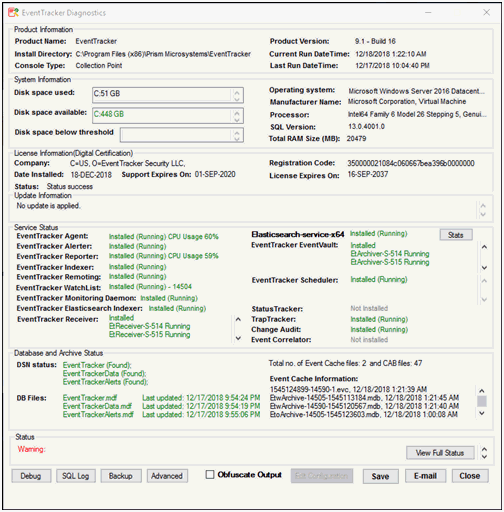The width and height of the screenshot is (504, 512).
Task: Save the diagnostics report
Action: tap(380, 476)
